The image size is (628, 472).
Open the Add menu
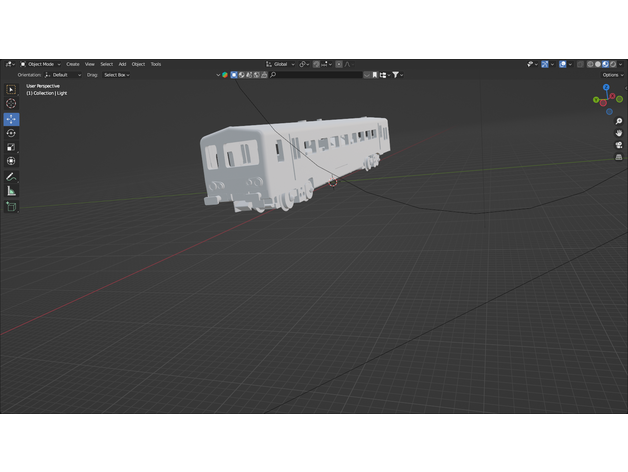click(x=122, y=64)
